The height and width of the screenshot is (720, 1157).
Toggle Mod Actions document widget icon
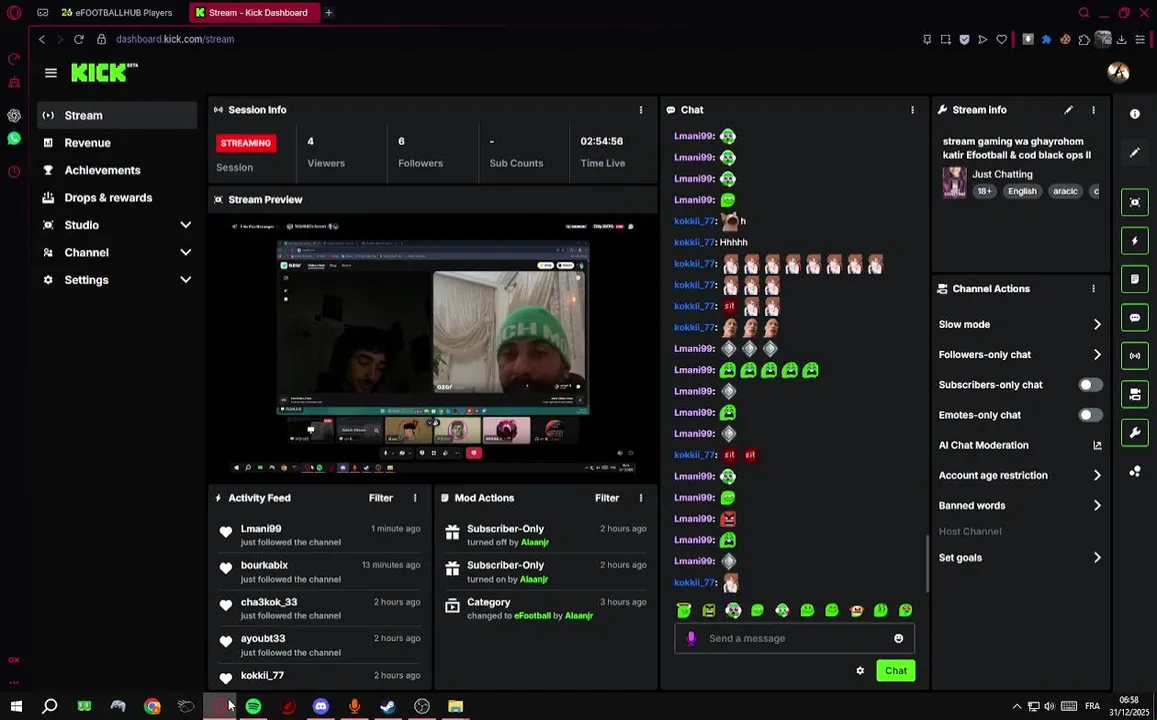point(1135,279)
